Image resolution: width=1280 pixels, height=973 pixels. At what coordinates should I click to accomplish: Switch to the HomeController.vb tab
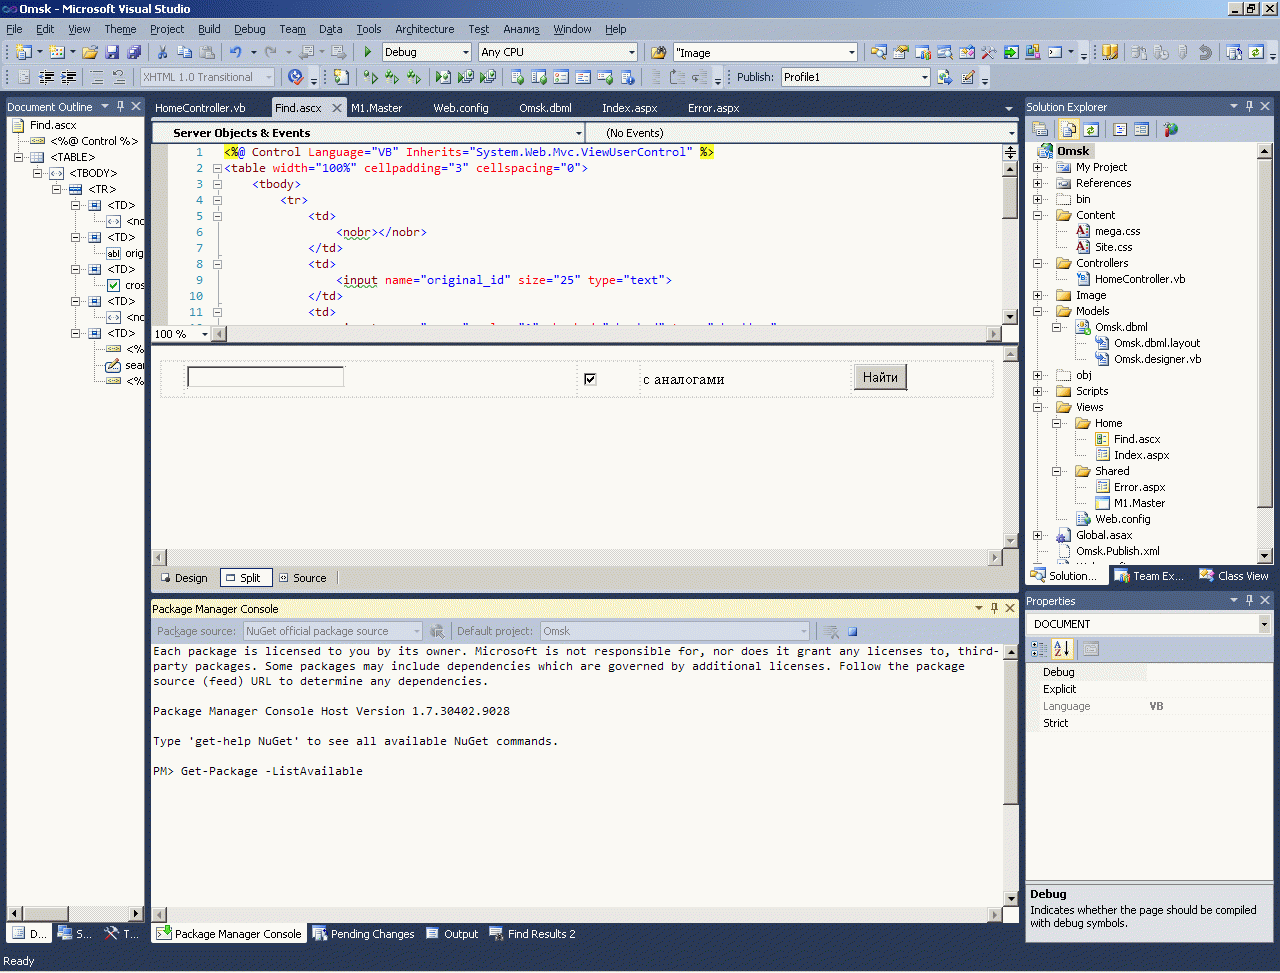click(x=200, y=107)
